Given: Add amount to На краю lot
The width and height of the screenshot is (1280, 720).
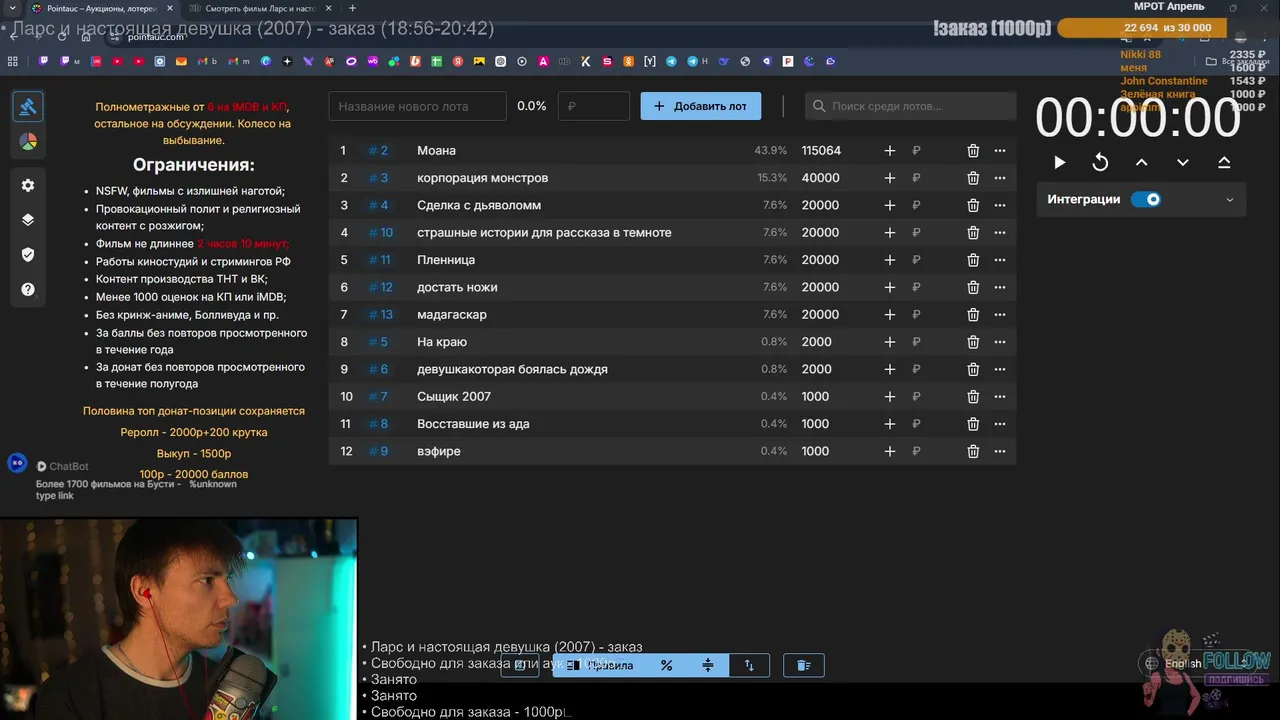Looking at the screenshot, I should [890, 342].
